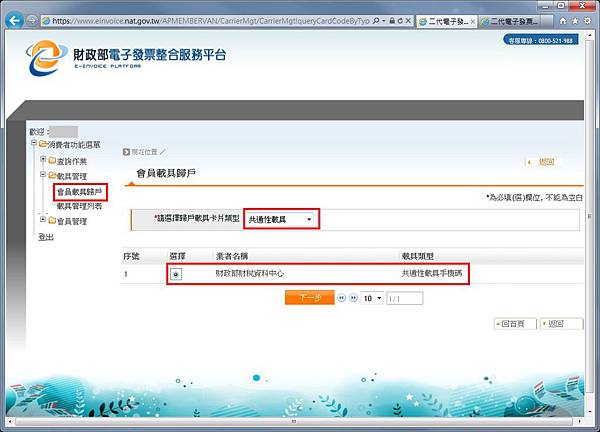Open the address bar search dropdown arrow
The image size is (600, 432).
coord(384,21)
